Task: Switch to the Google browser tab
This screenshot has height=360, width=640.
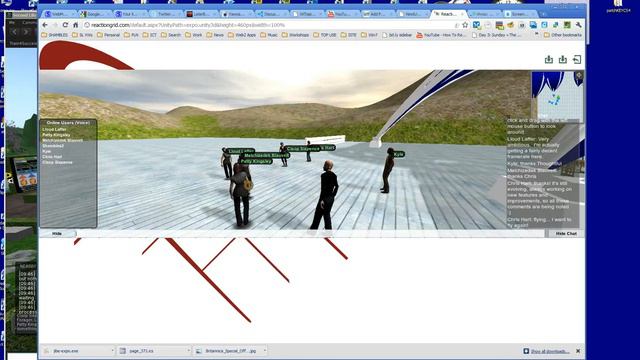Action: [x=94, y=14]
